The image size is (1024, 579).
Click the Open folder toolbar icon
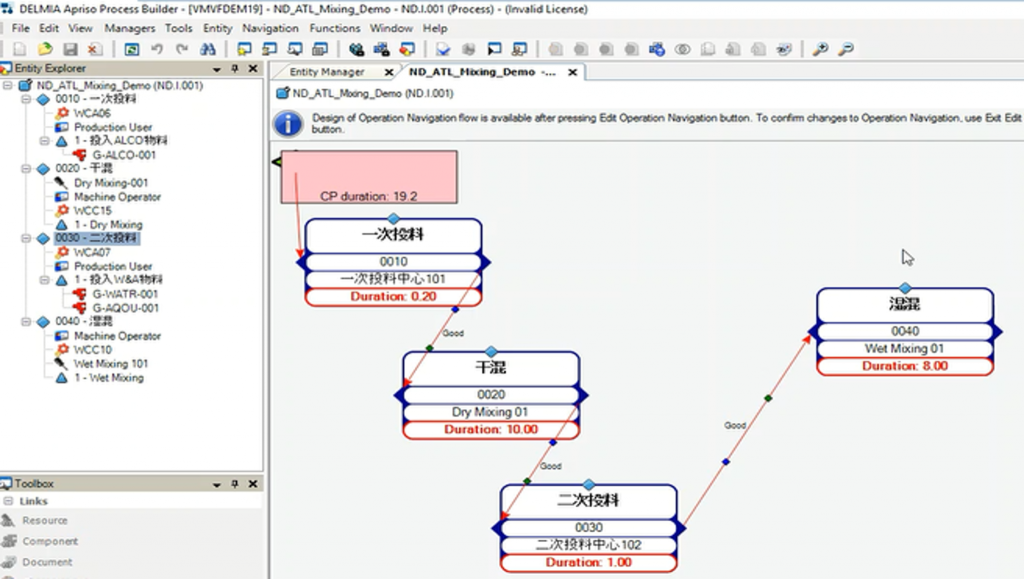tap(45, 48)
